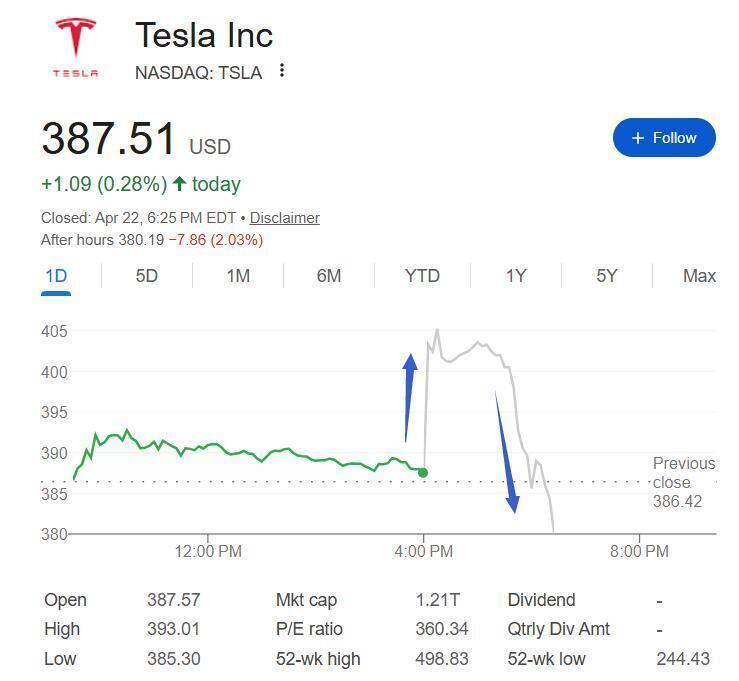Click the green dot at 4:00 PM close

tap(424, 472)
